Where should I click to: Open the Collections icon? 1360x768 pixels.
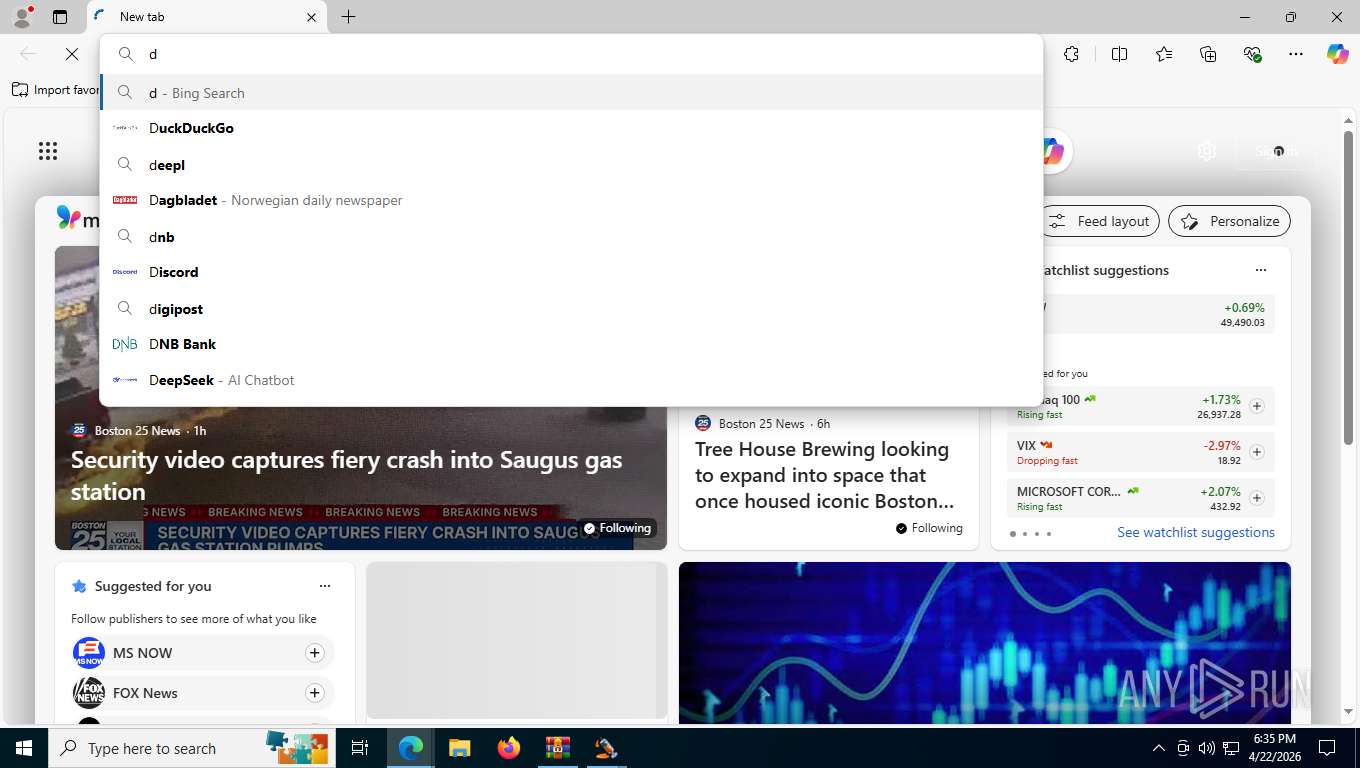click(1208, 54)
